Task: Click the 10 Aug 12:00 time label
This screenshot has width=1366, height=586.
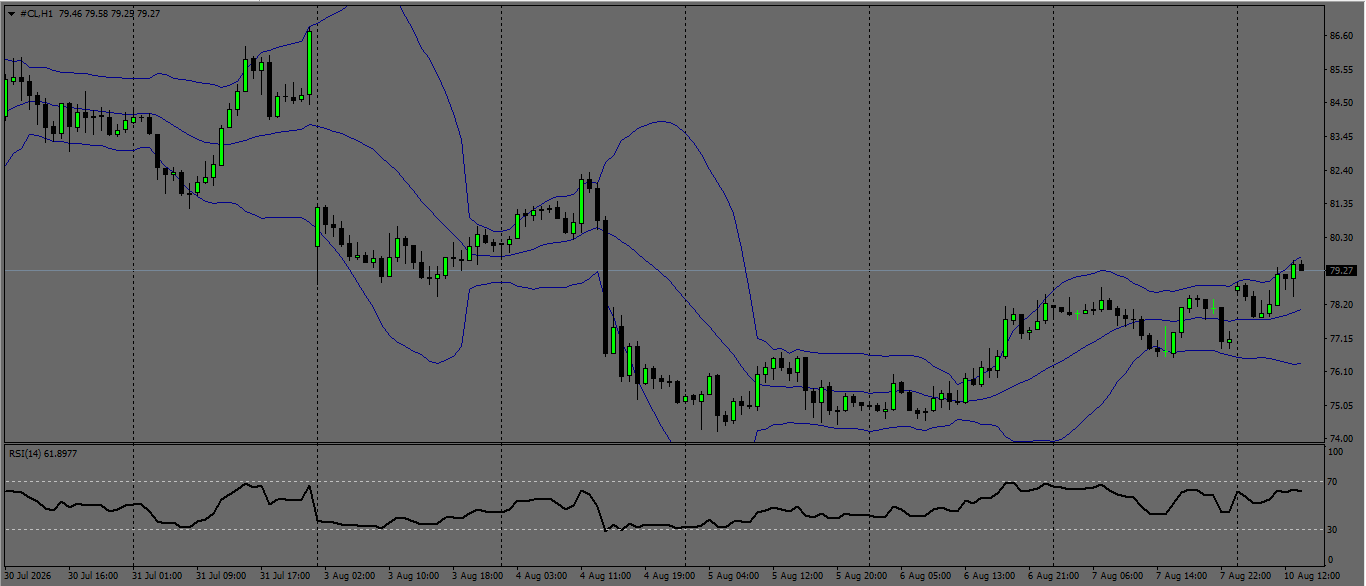Action: [1310, 576]
